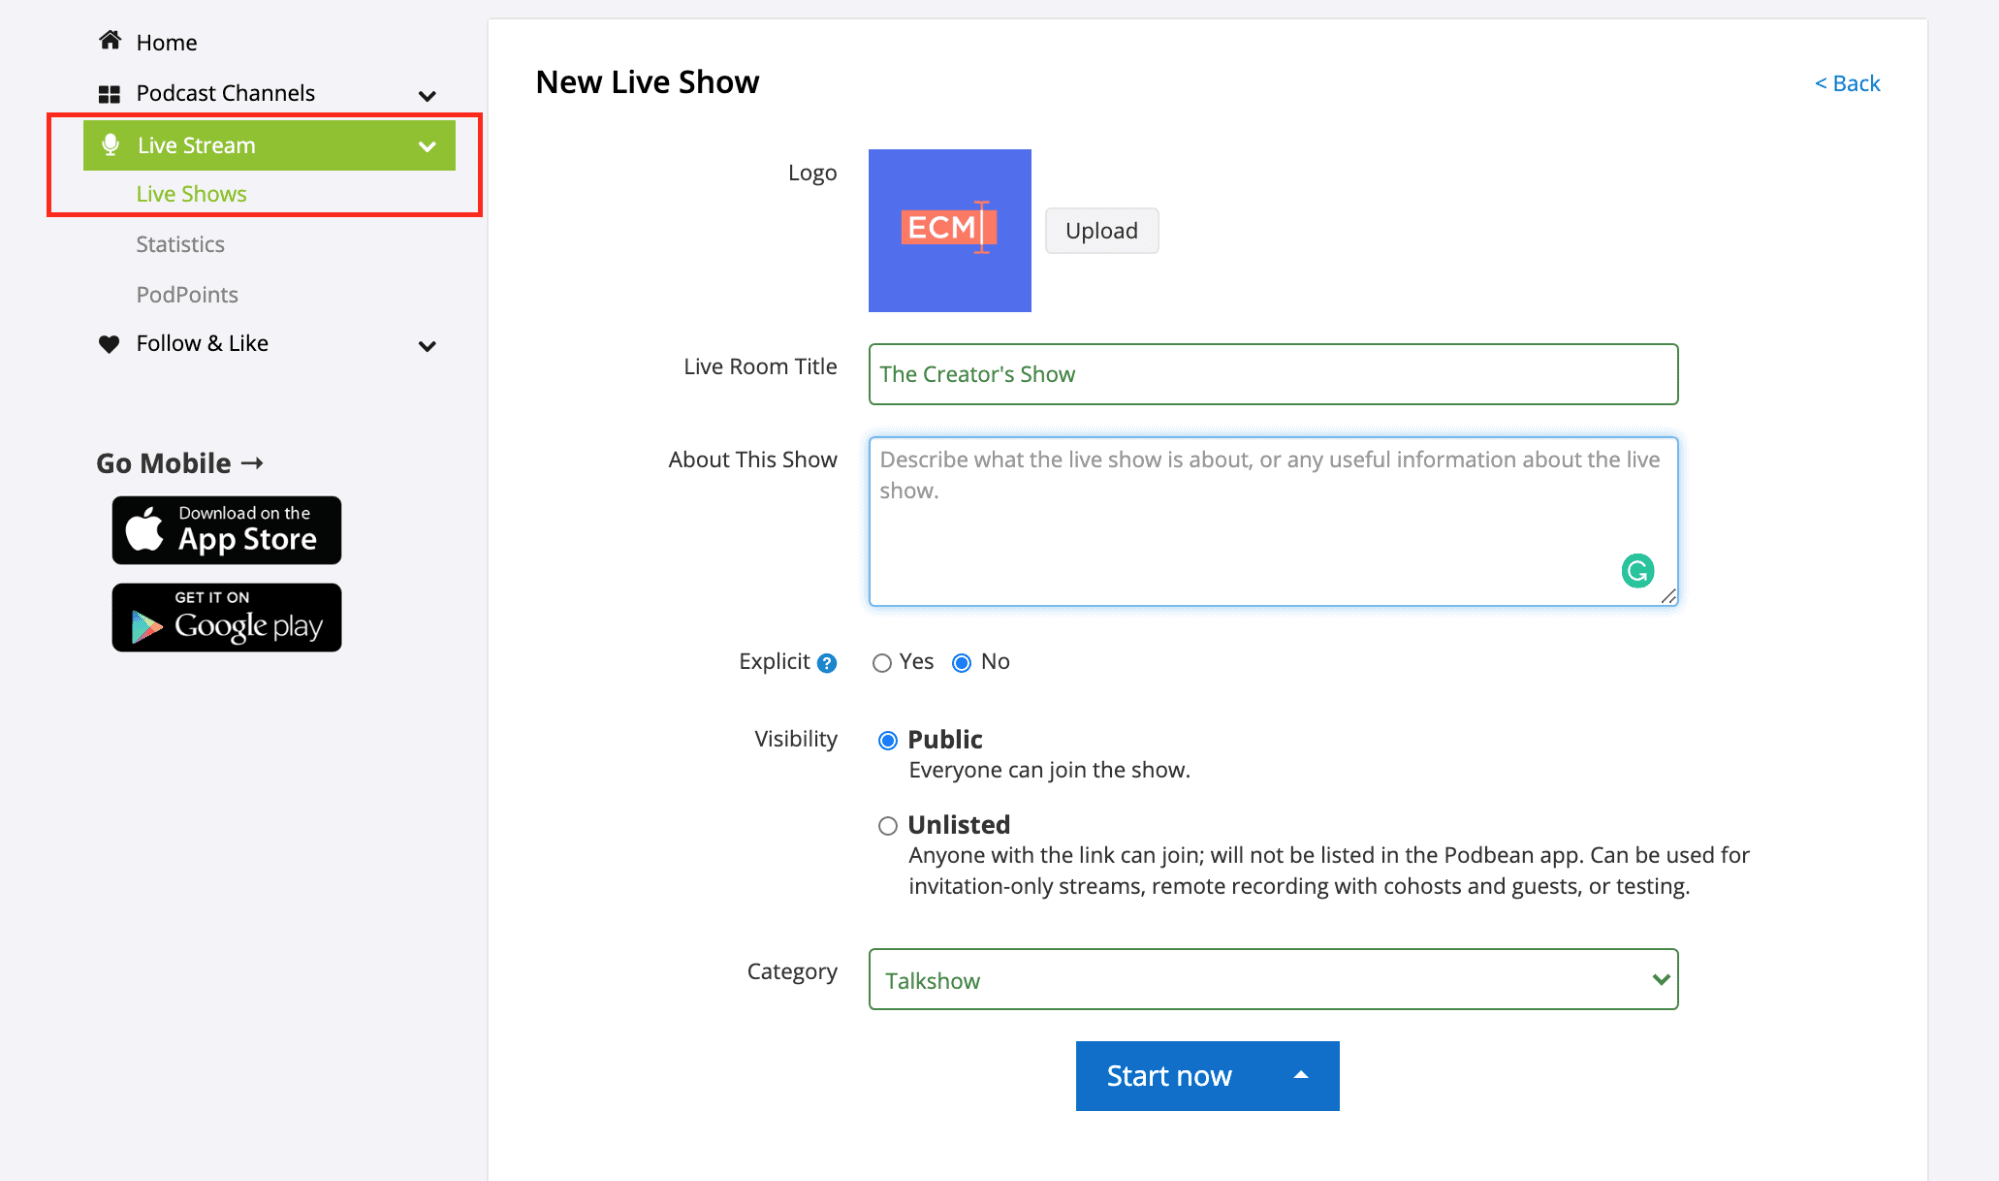Screen dimensions: 1999x1181
Task: Expand the Follow & Like section
Action: pos(428,345)
